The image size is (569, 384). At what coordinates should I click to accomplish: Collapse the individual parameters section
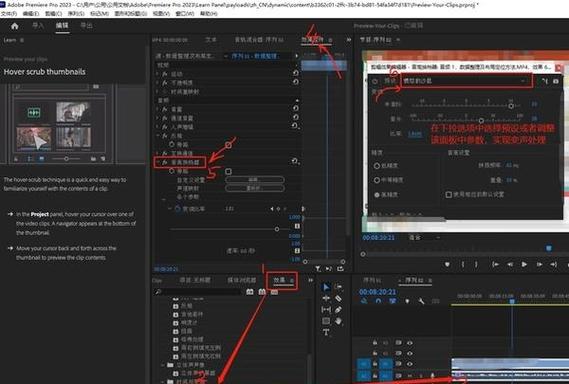tap(164, 199)
